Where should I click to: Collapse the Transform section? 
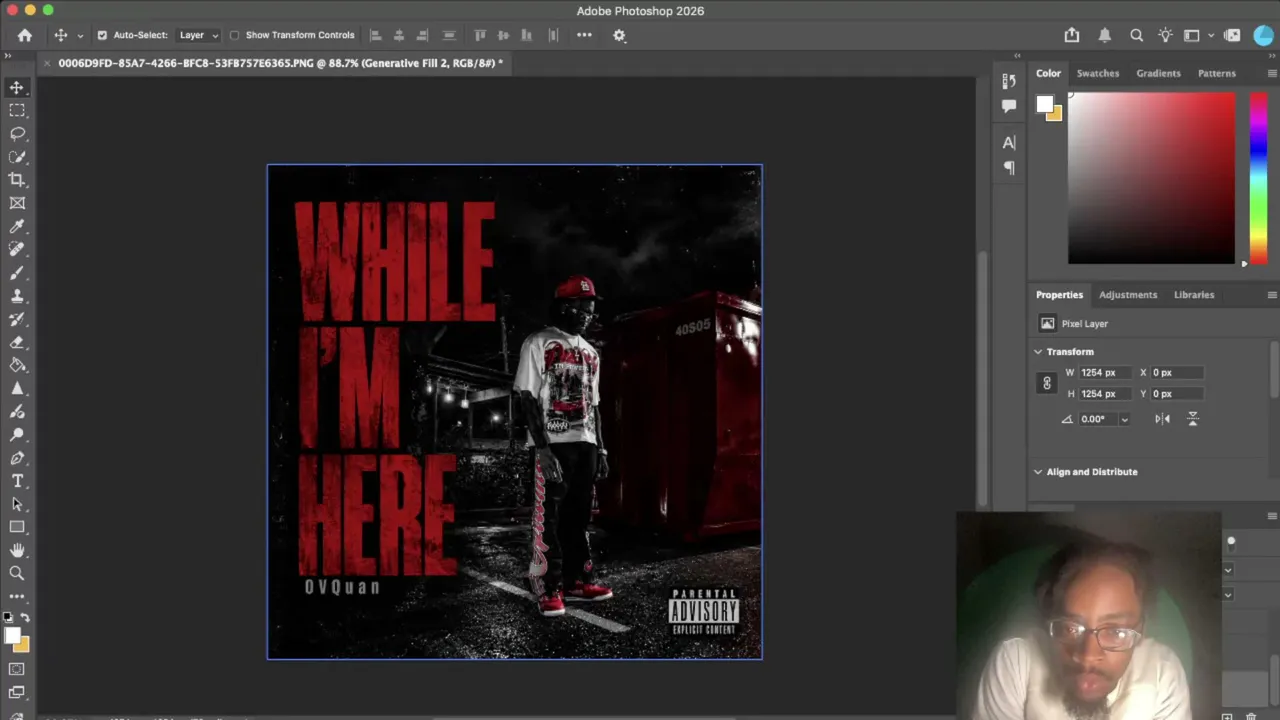pos(1038,352)
